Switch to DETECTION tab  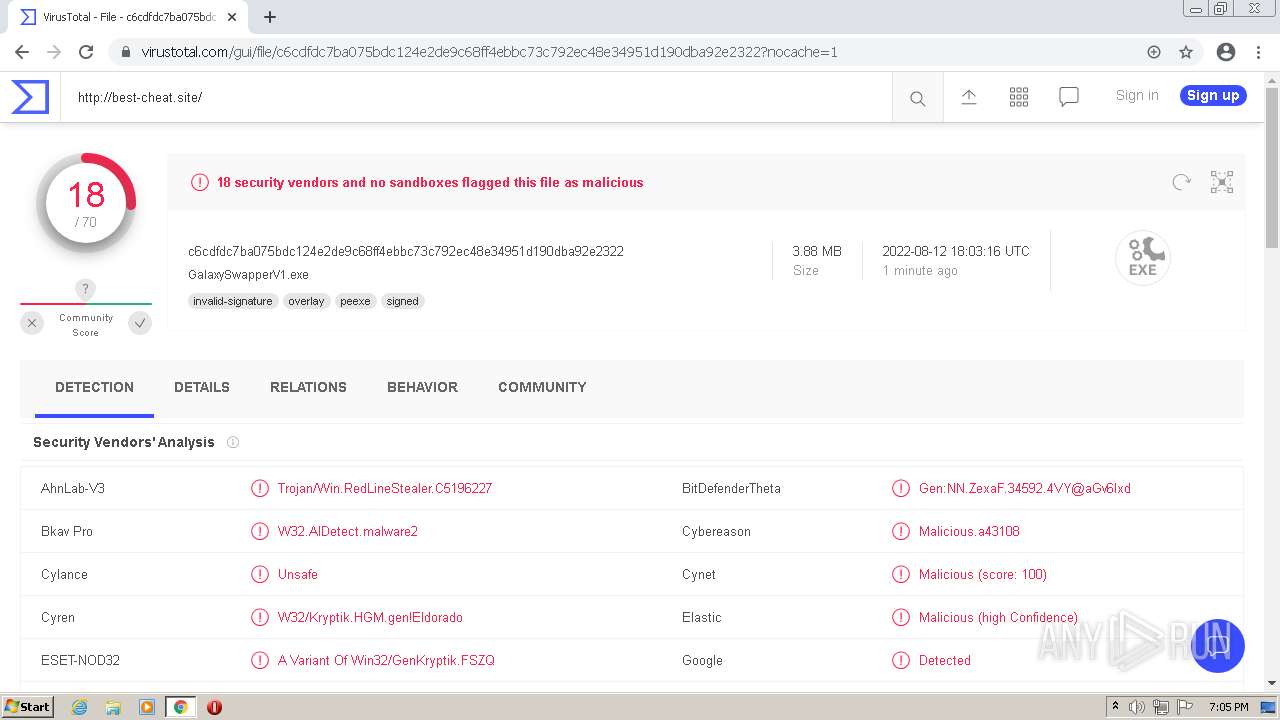(x=94, y=387)
